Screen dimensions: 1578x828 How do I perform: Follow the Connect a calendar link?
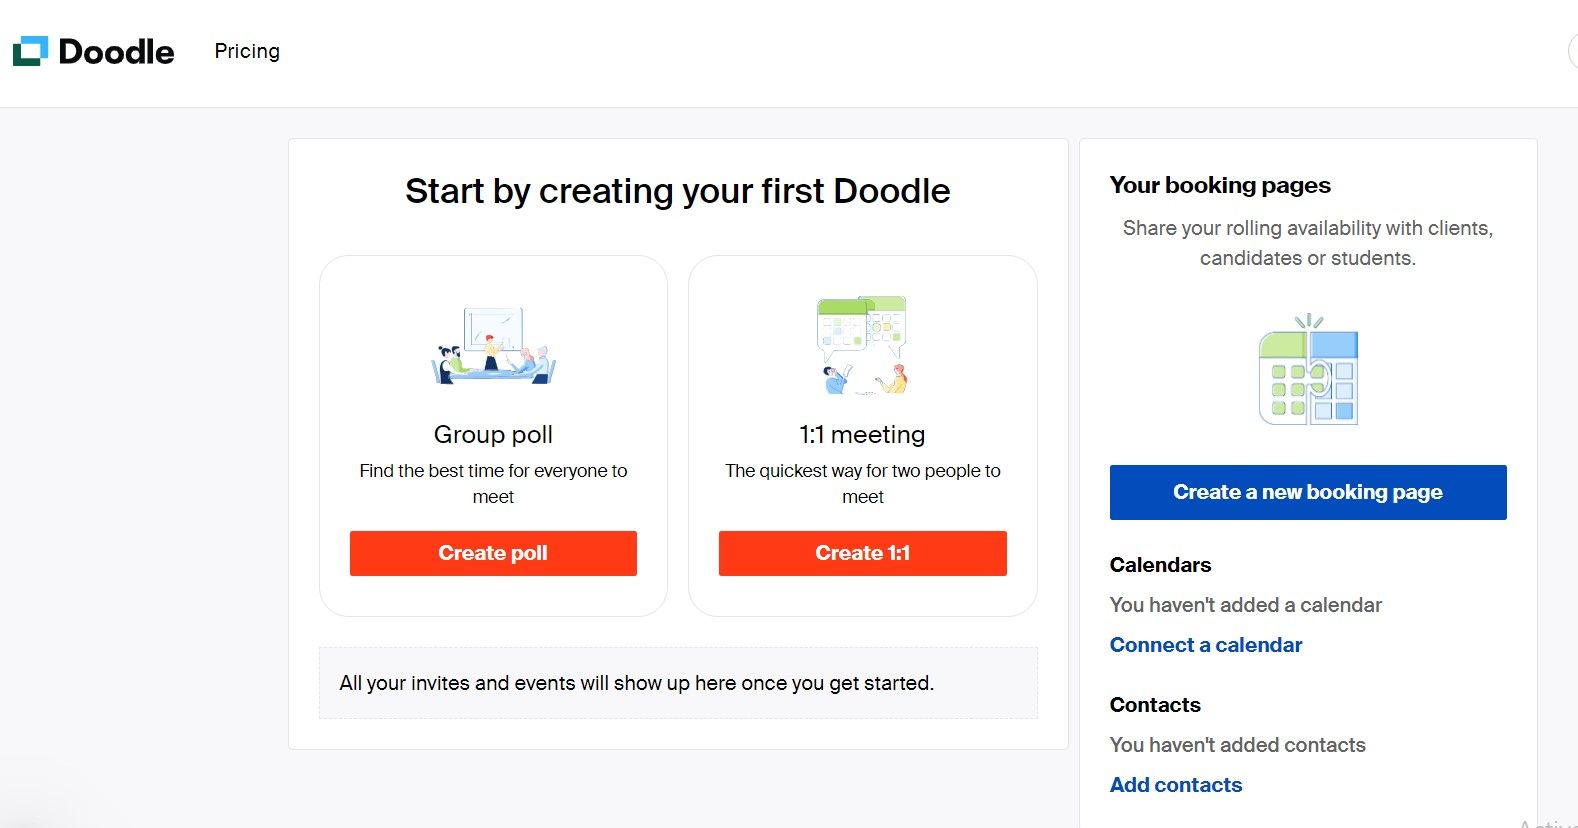(x=1205, y=645)
